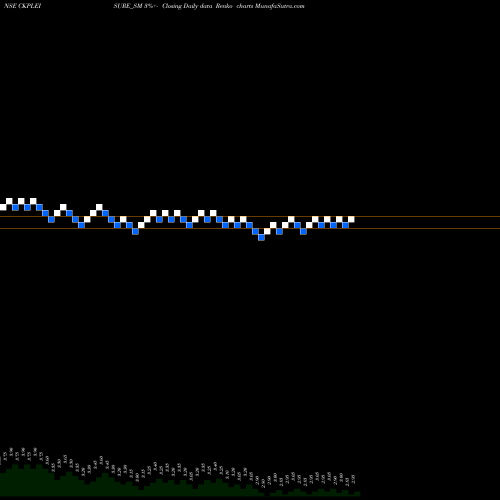Click the NSE CKPLEI symbol title
Screen dimensions: 500x500
click(x=22, y=6)
